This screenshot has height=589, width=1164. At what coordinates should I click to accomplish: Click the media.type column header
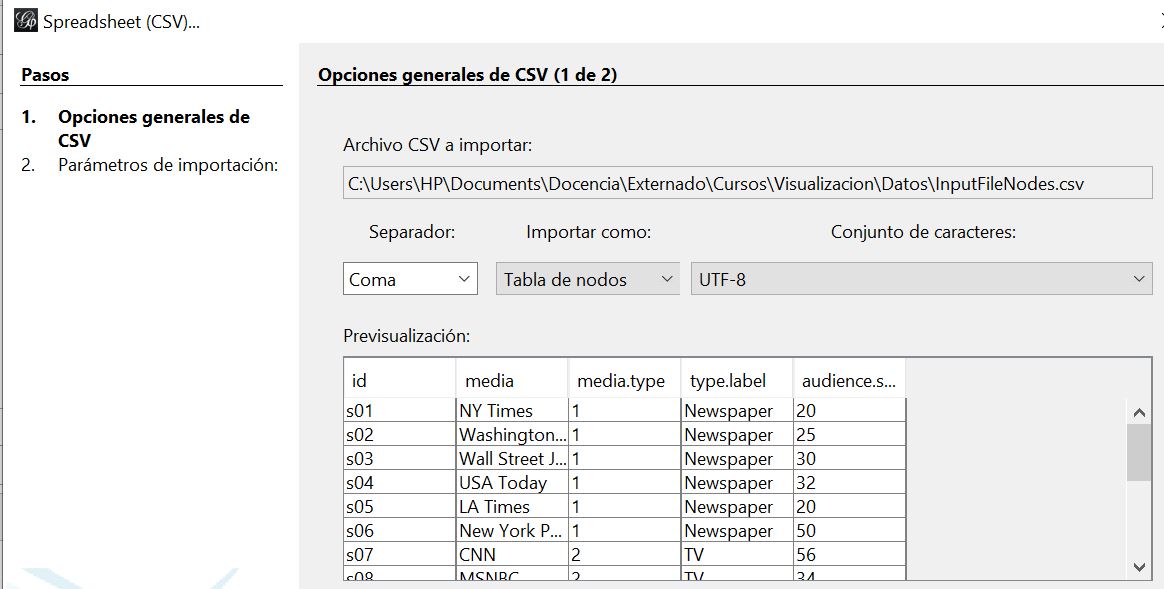(x=624, y=381)
